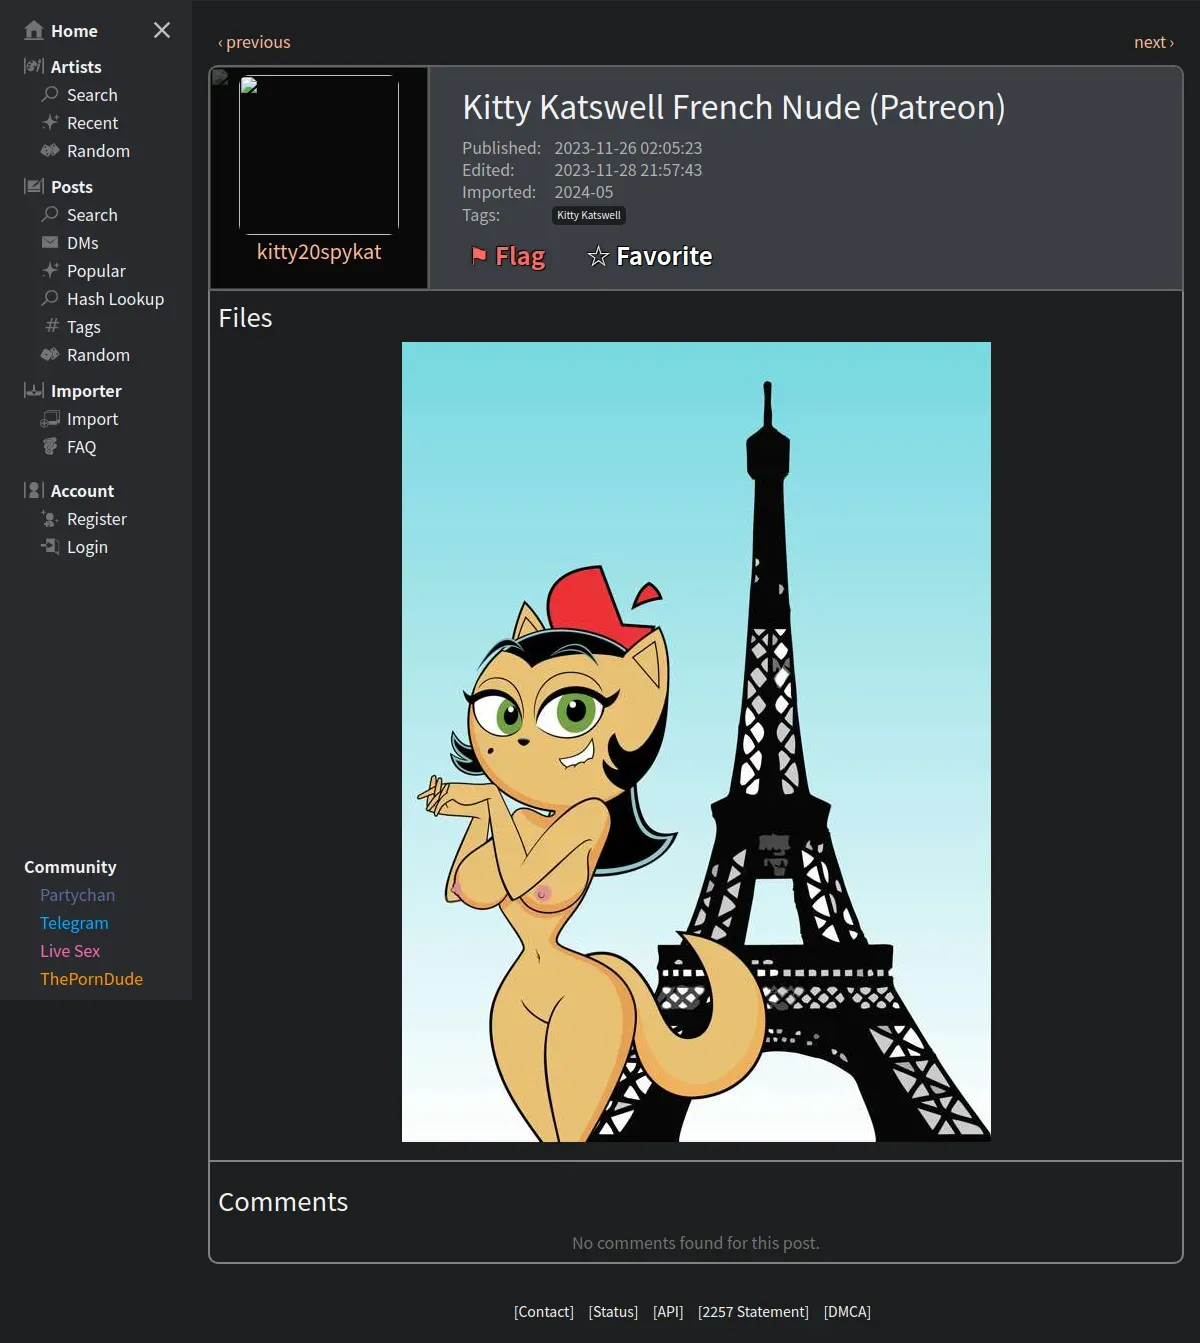Click the edited date 2023-11-28 21:57:43

(628, 170)
